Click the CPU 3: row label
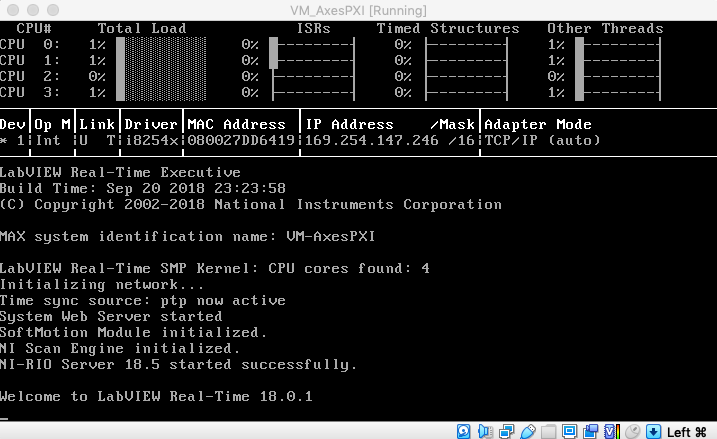 30,92
